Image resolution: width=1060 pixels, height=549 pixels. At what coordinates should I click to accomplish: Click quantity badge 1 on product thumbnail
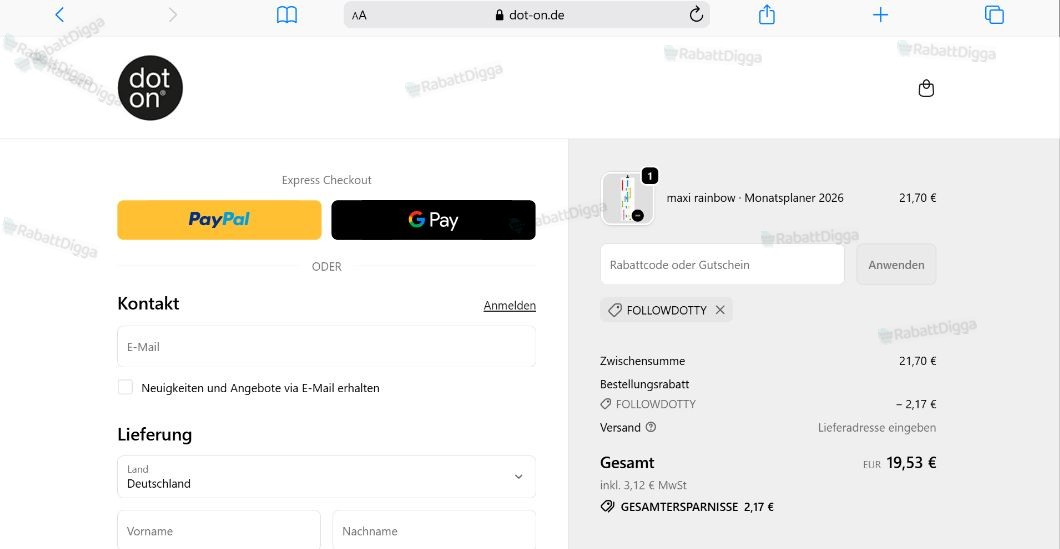649,176
